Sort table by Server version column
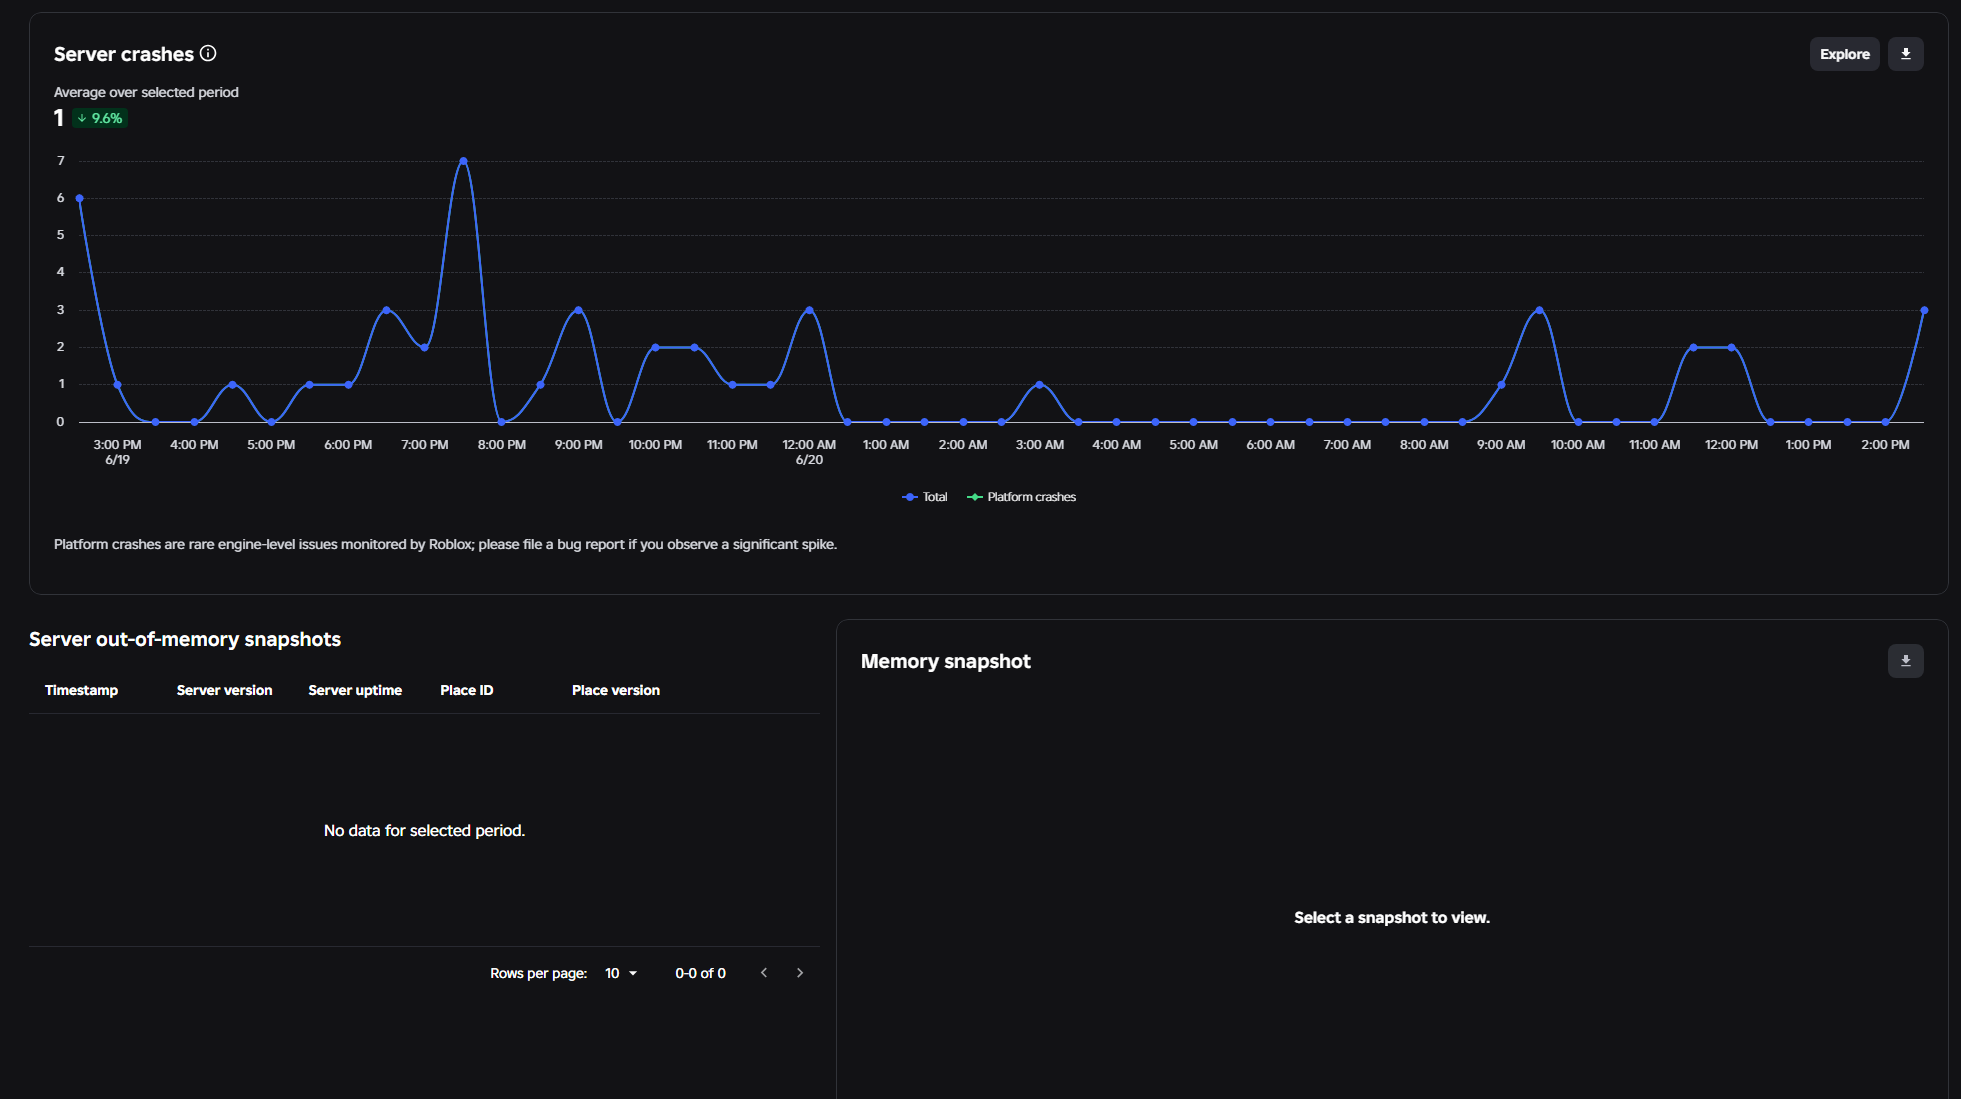Viewport: 1961px width, 1099px height. 224,690
